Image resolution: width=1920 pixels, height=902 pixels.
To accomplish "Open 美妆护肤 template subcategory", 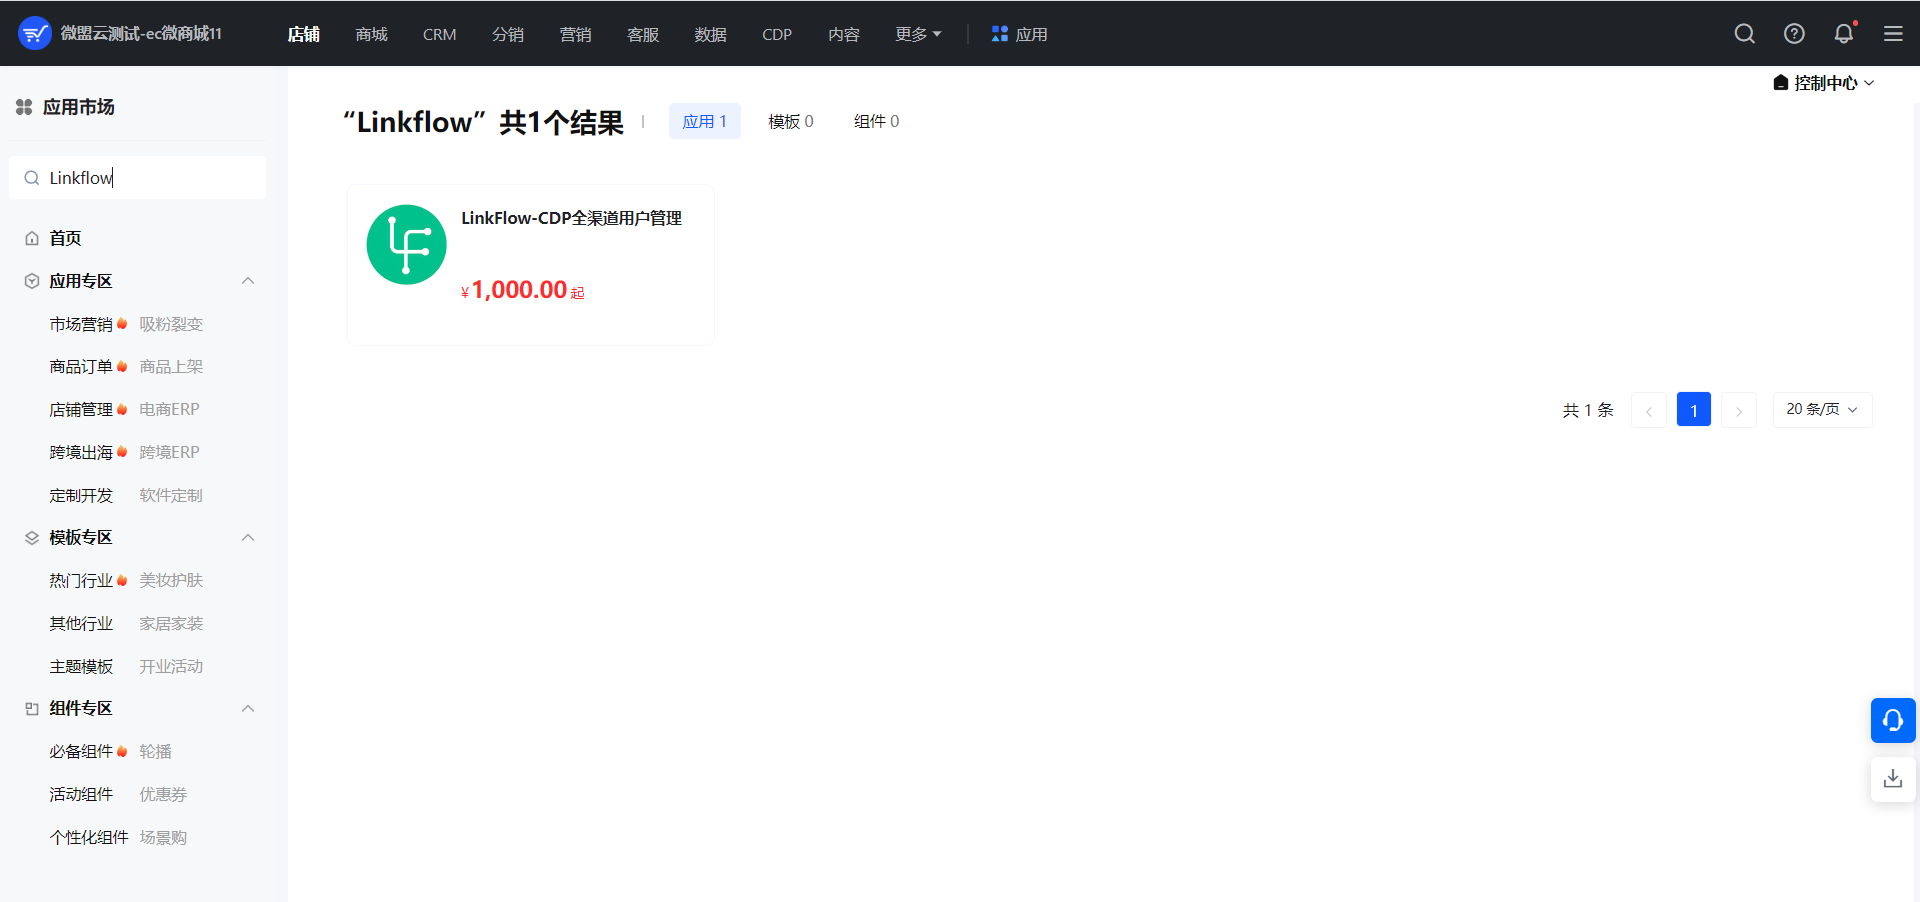I will click(171, 580).
